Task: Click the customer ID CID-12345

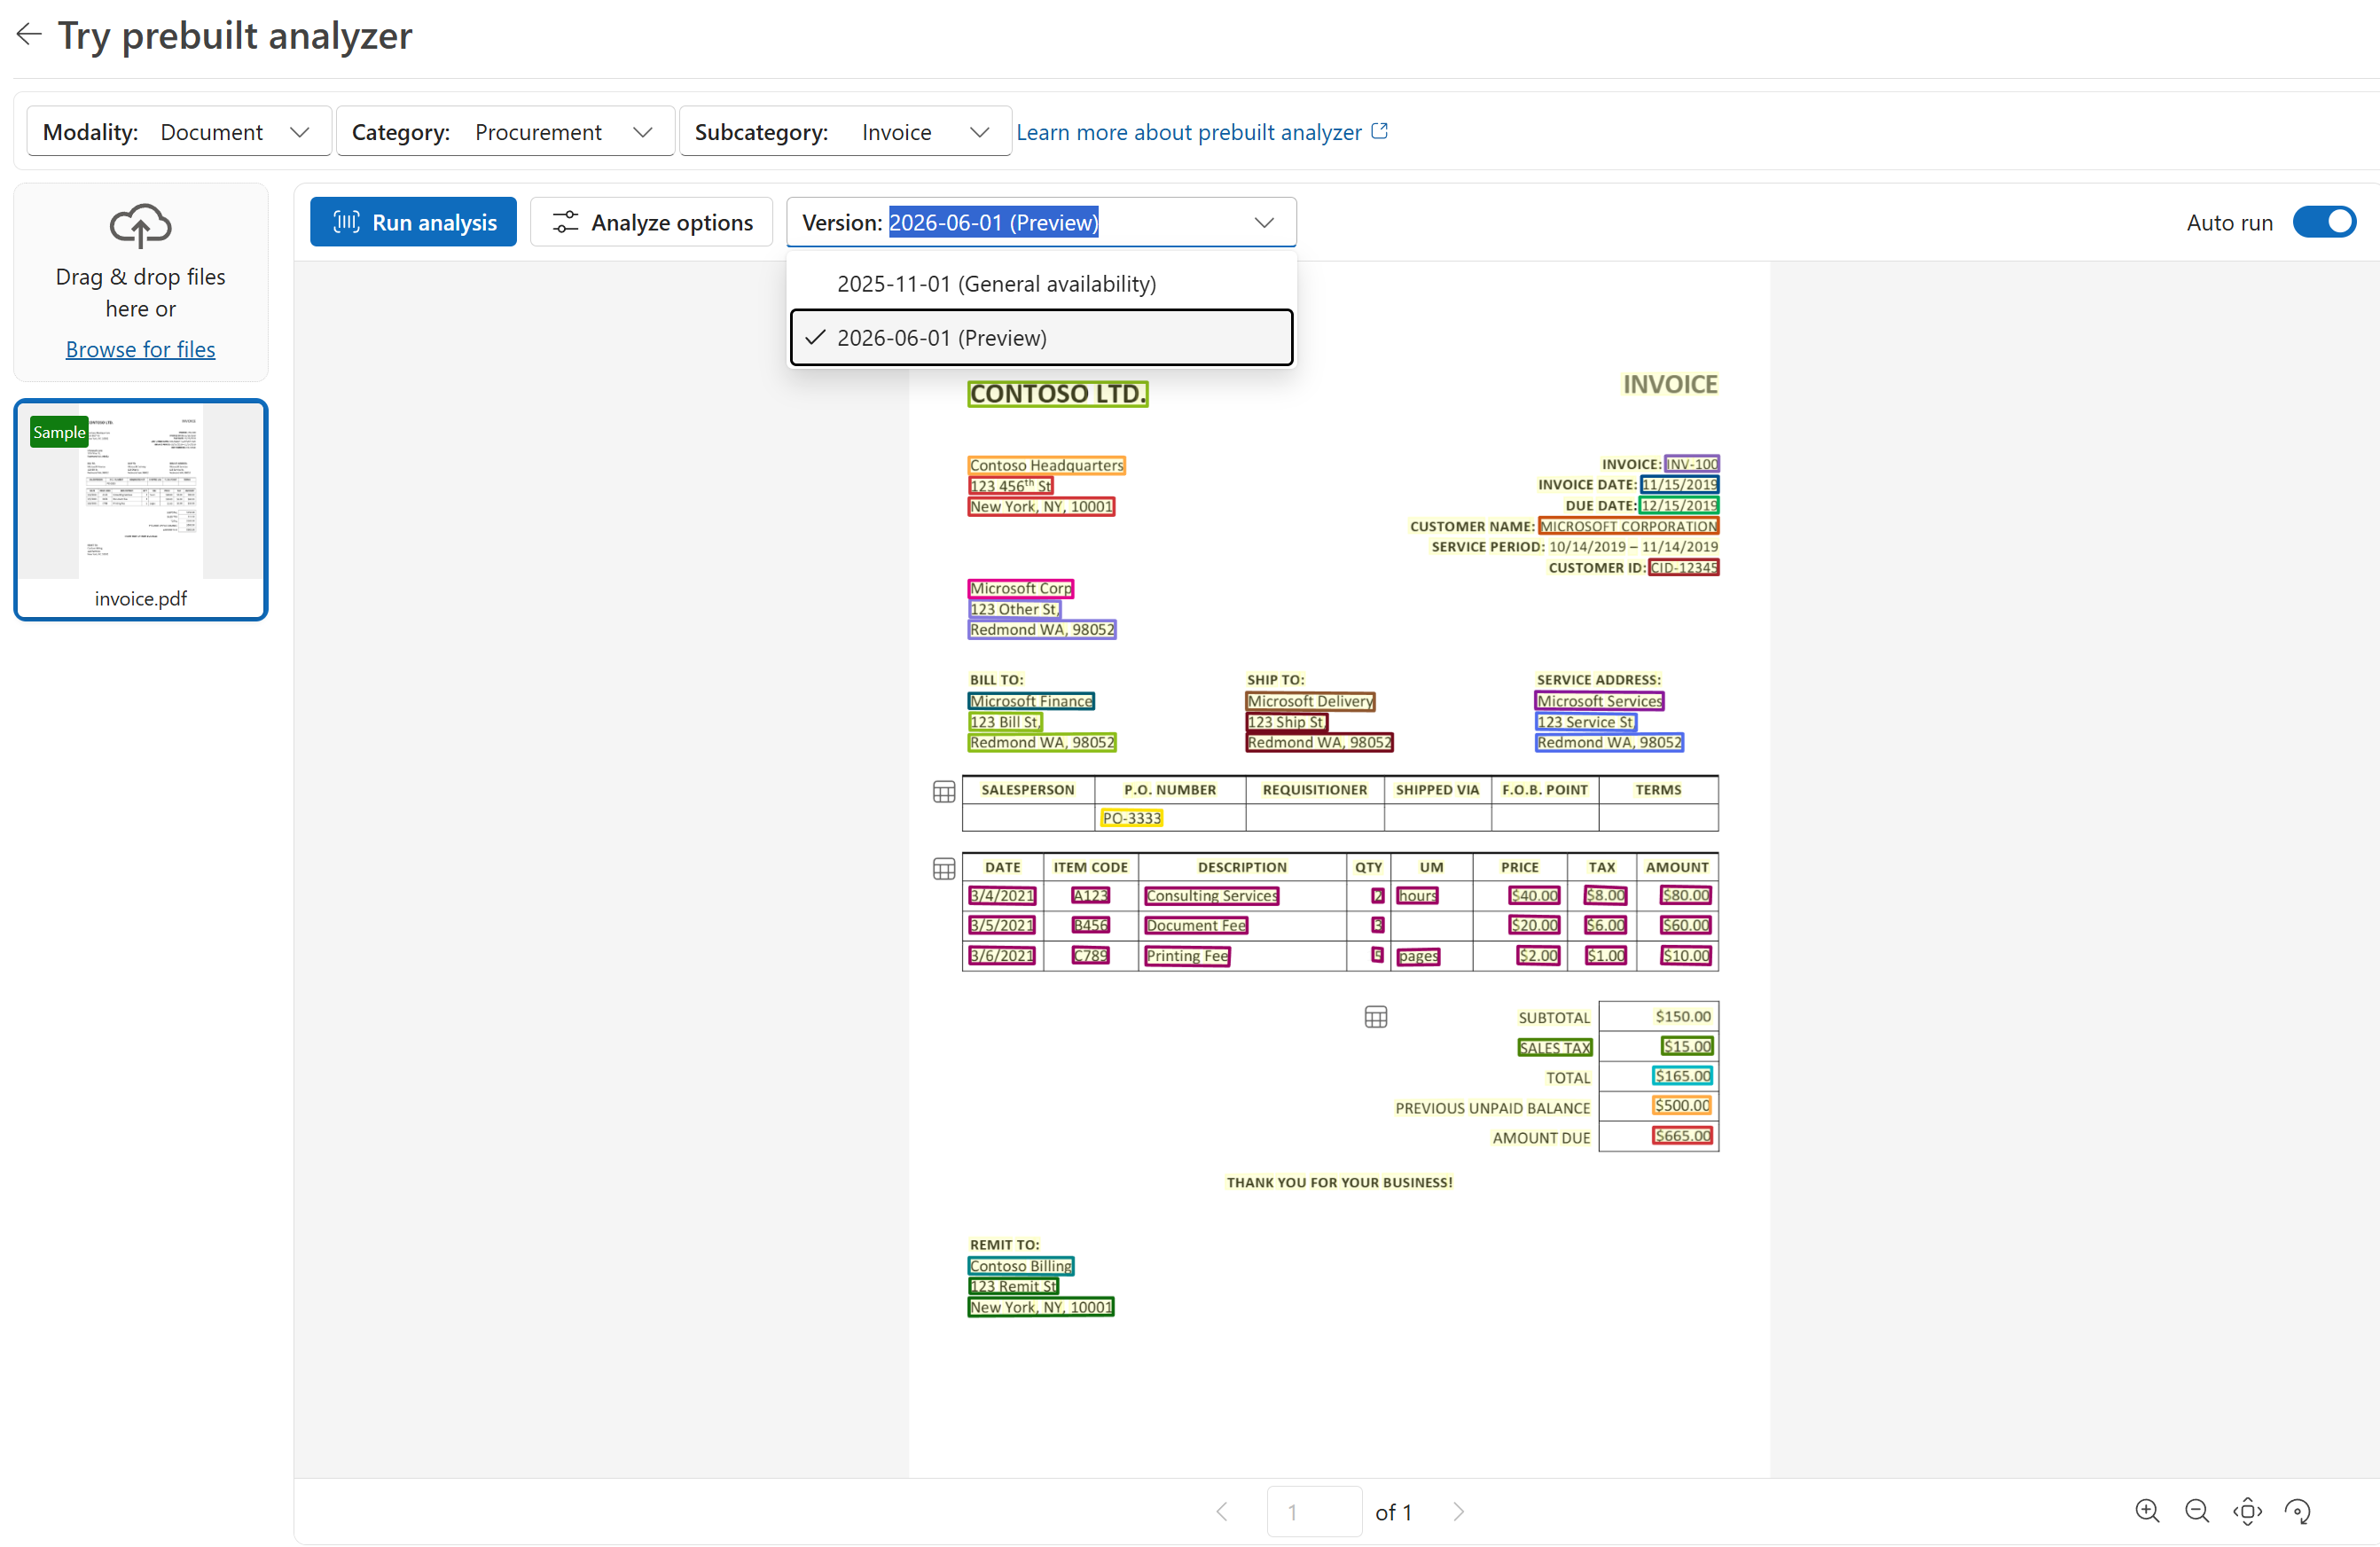Action: (x=1684, y=568)
